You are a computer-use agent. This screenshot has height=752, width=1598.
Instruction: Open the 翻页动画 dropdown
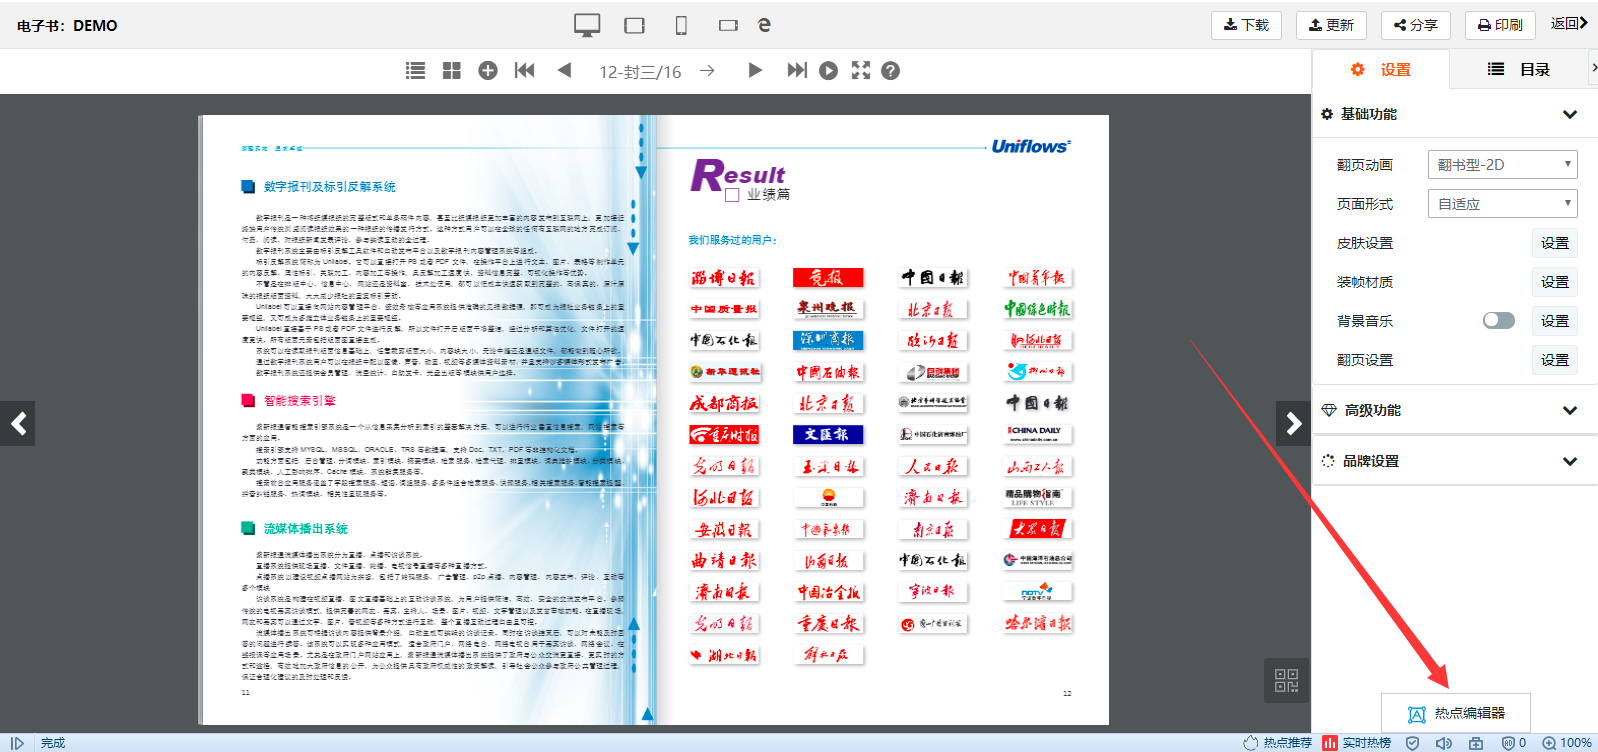pos(1502,164)
